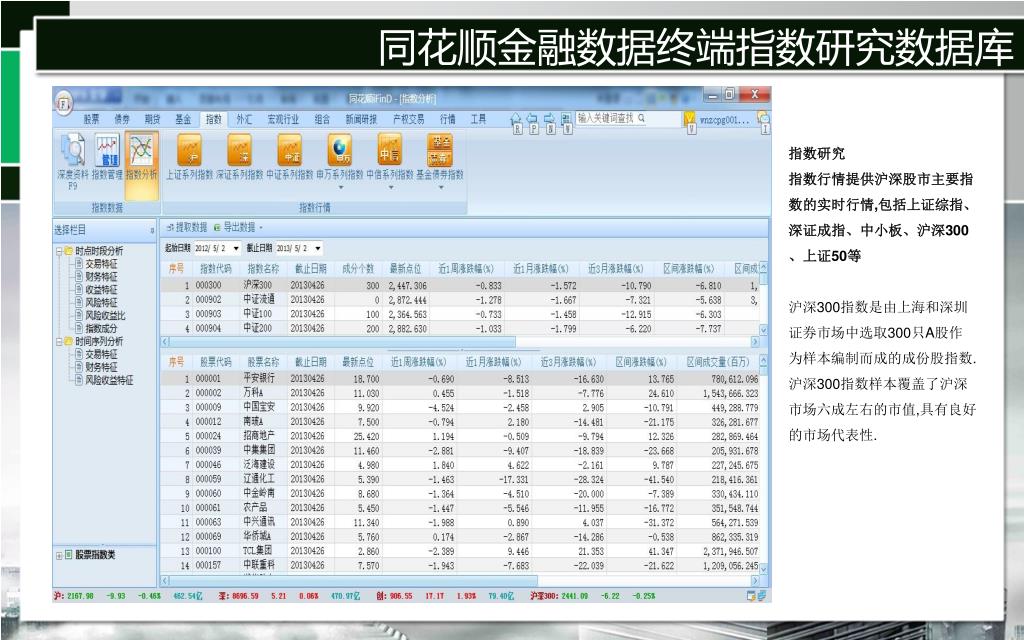Screen dimensions: 1024x640
Task: Select 风险收益比 tree item
Action: point(105,315)
